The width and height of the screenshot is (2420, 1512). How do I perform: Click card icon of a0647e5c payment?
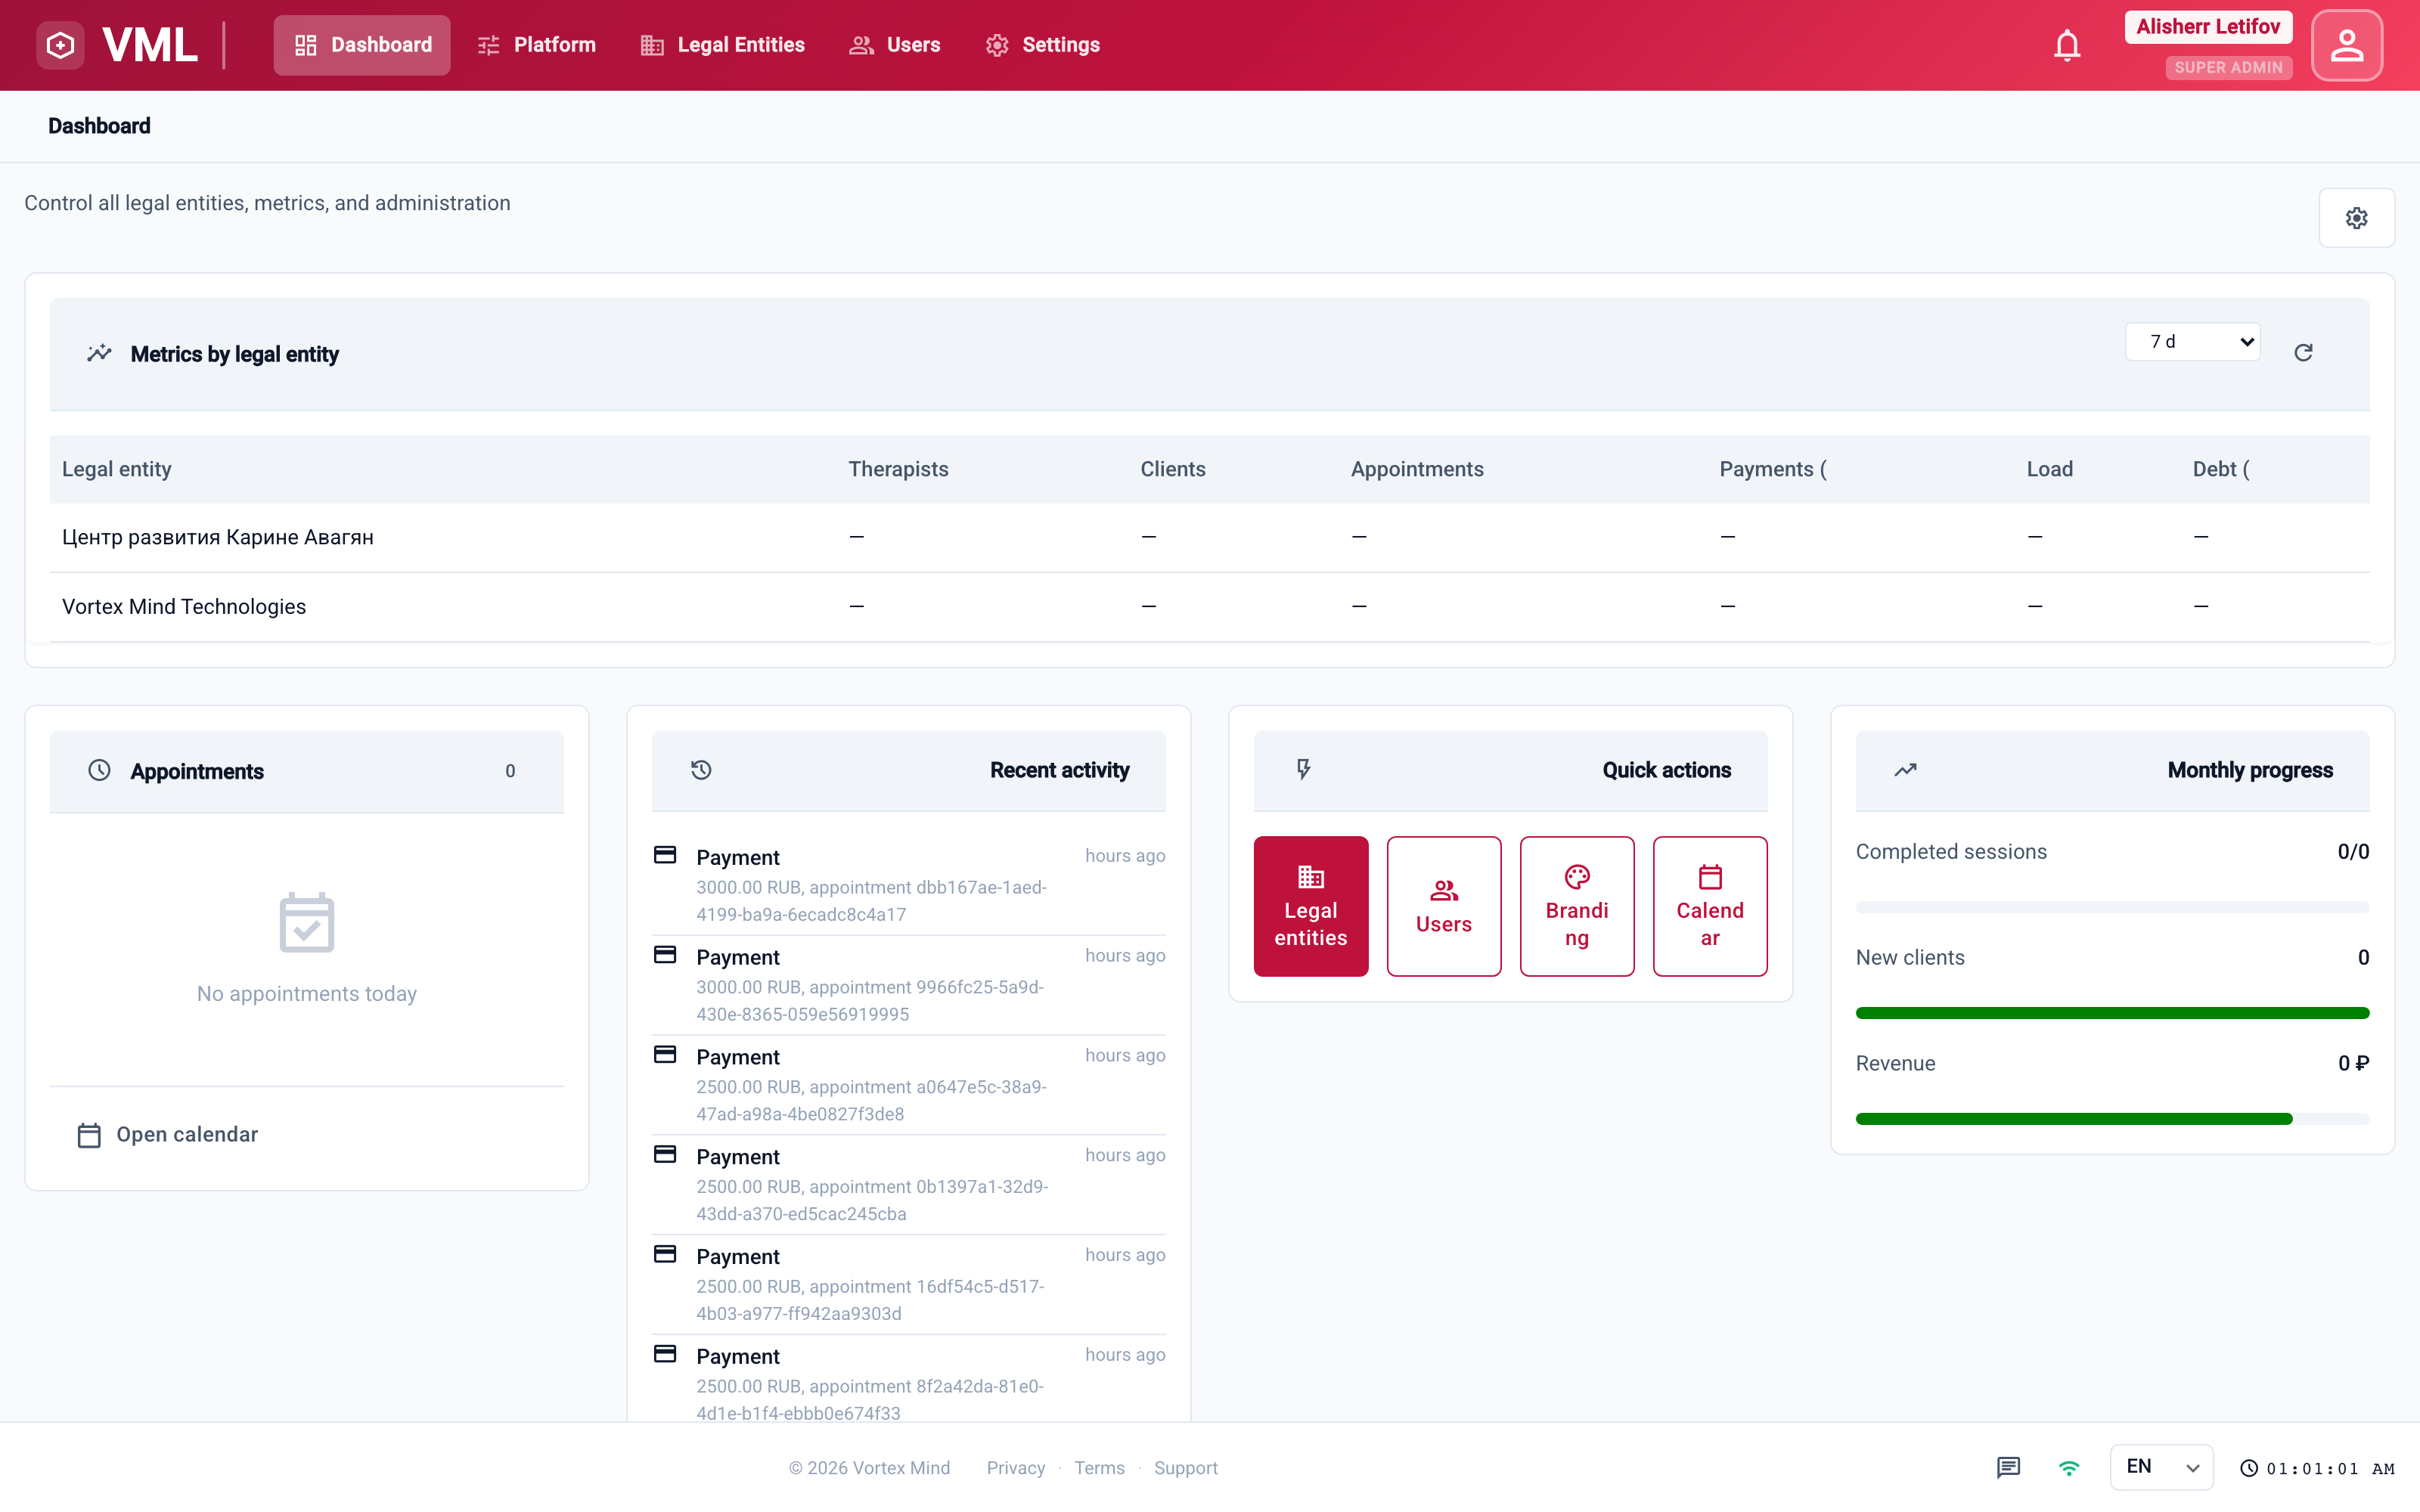(665, 1055)
